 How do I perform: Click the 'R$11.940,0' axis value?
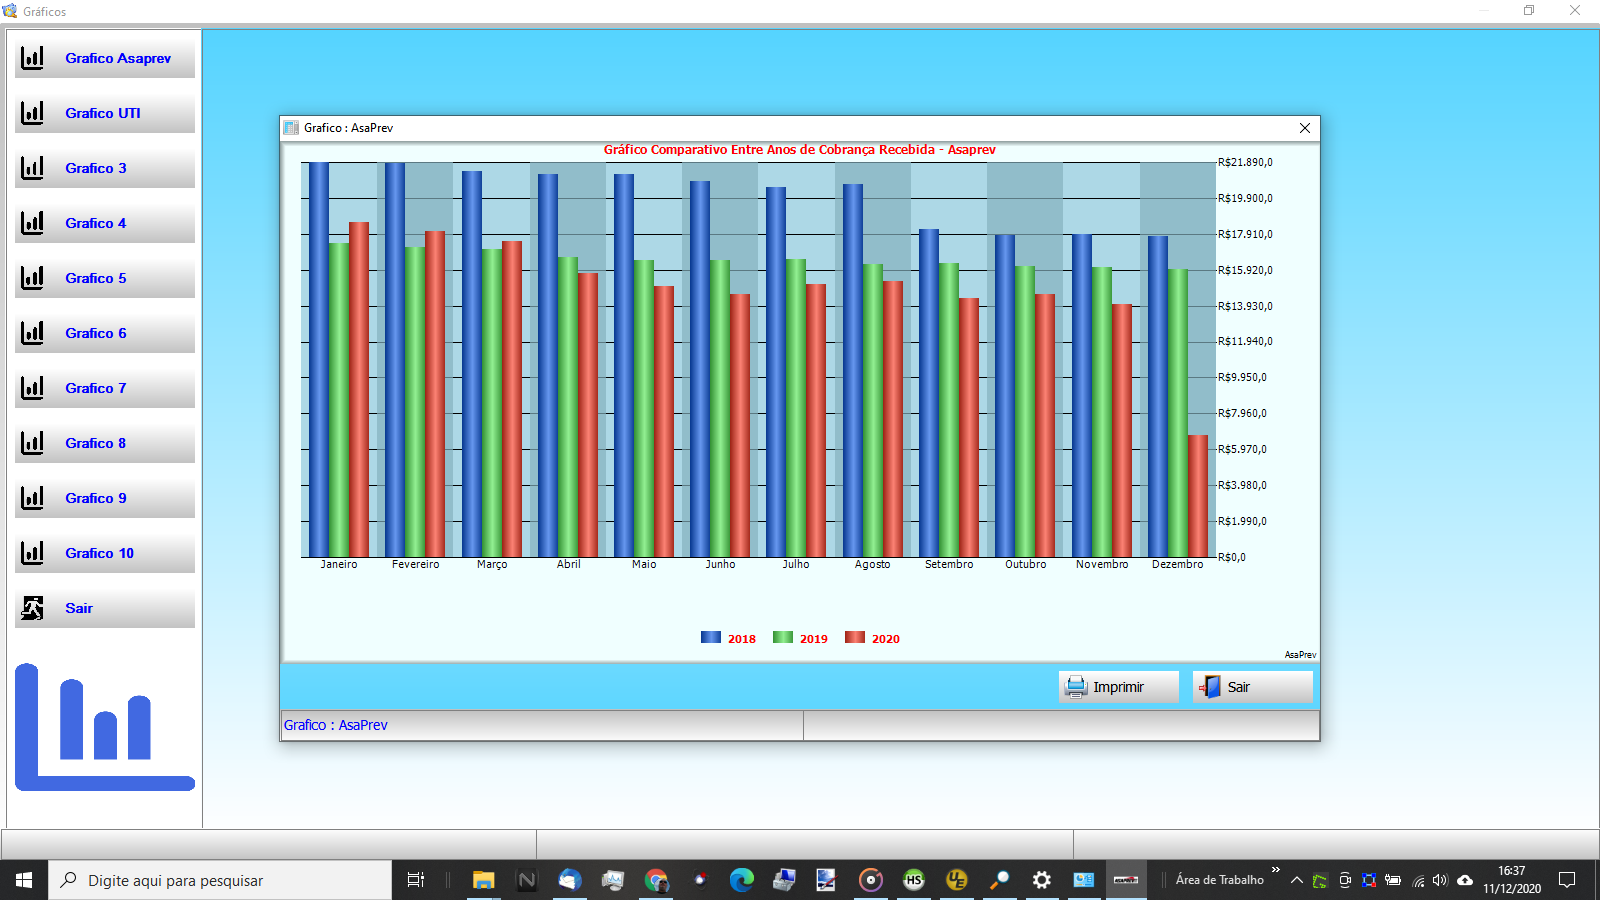coord(1245,341)
